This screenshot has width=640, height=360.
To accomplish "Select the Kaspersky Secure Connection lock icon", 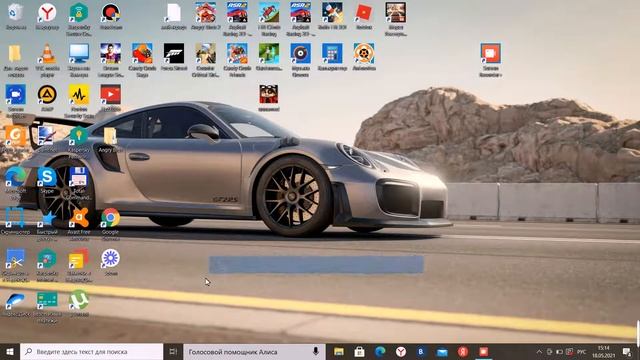I will point(79,12).
